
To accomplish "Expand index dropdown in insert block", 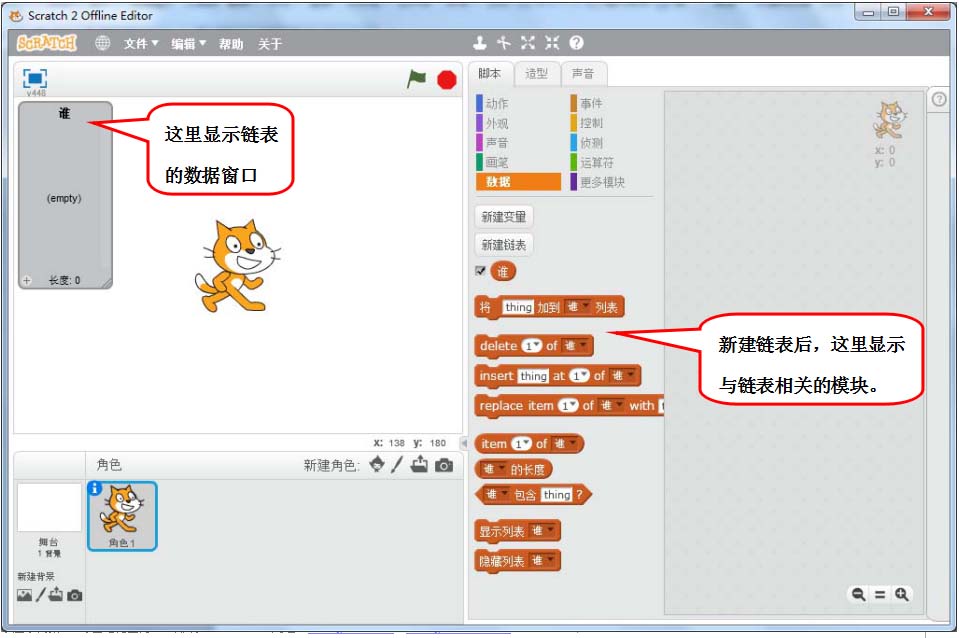I will 579,376.
